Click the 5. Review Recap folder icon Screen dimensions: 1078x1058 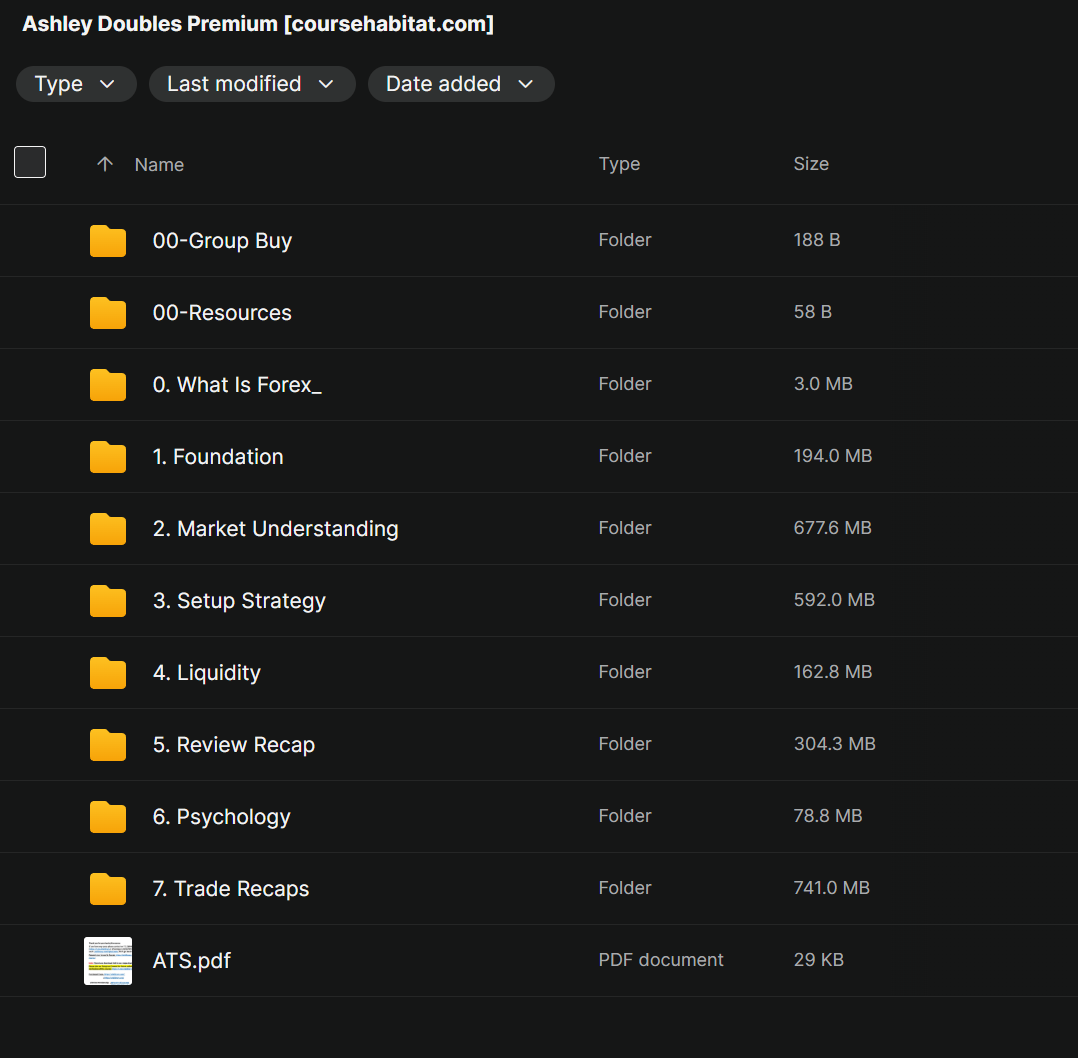pyautogui.click(x=108, y=745)
